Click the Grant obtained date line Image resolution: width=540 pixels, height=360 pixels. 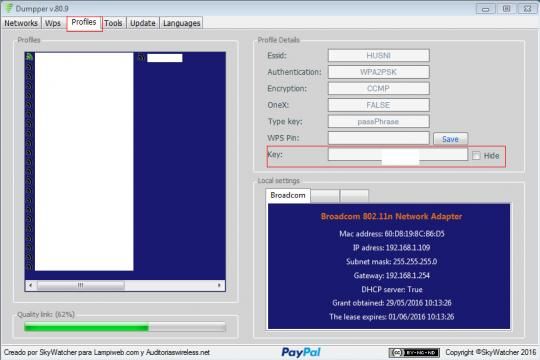tap(392, 303)
